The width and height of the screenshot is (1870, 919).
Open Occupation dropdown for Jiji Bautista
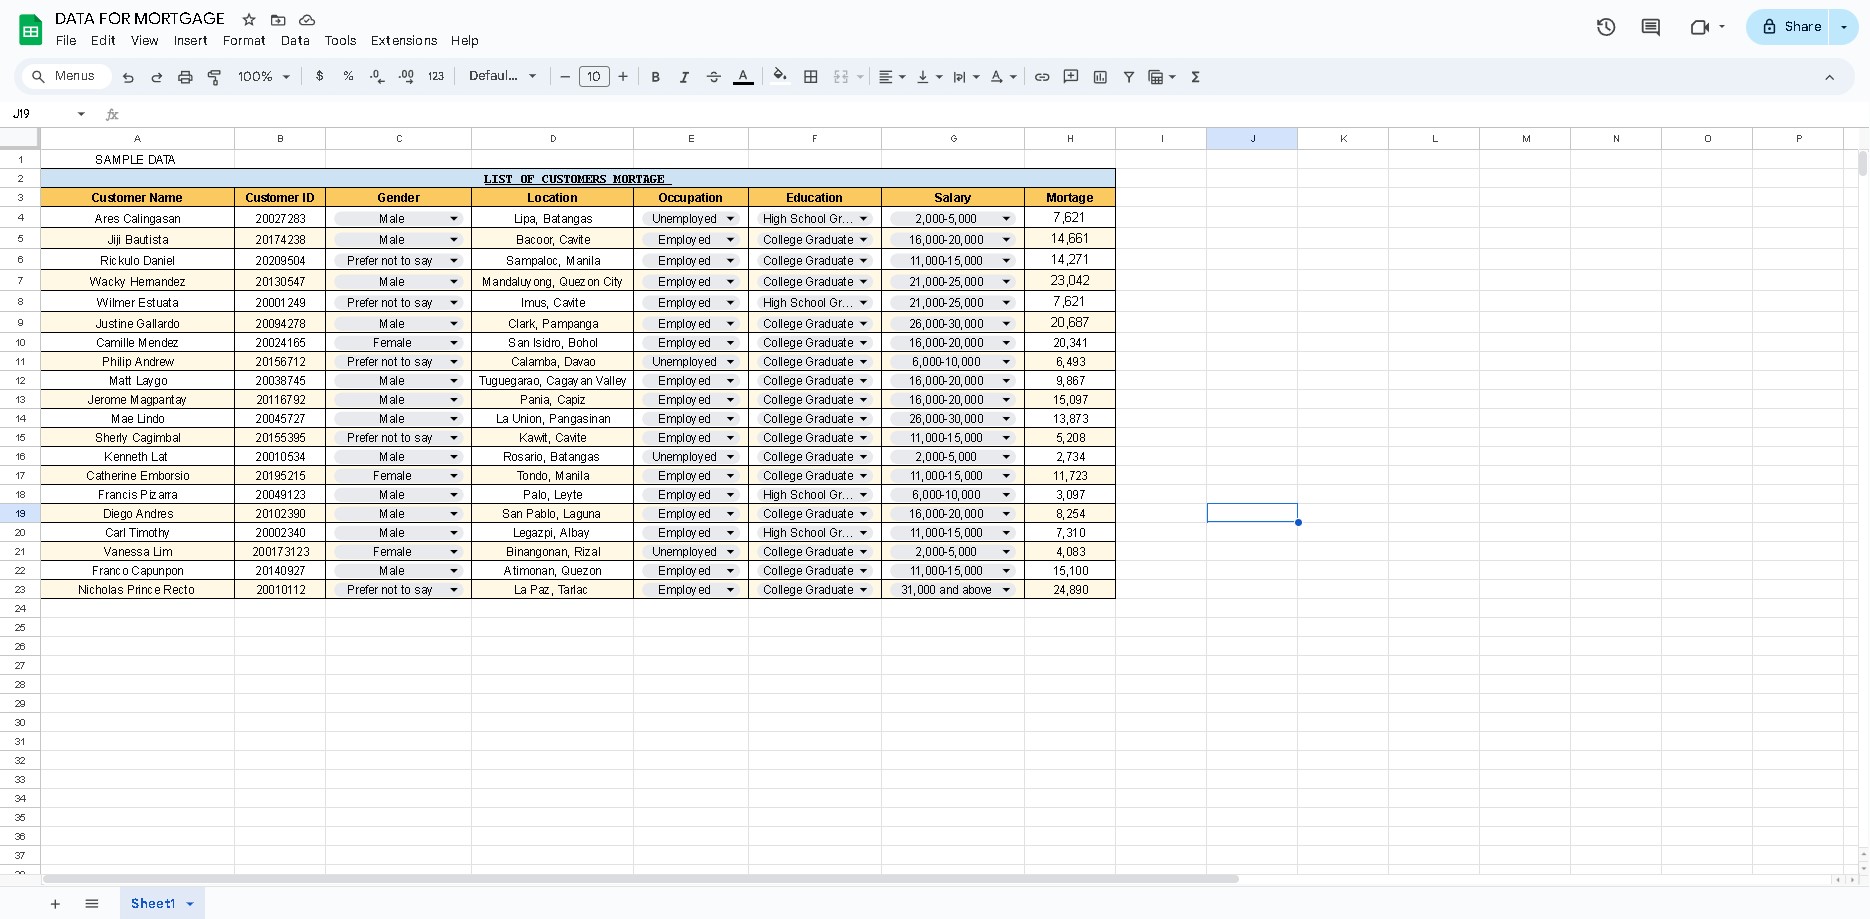click(x=730, y=240)
